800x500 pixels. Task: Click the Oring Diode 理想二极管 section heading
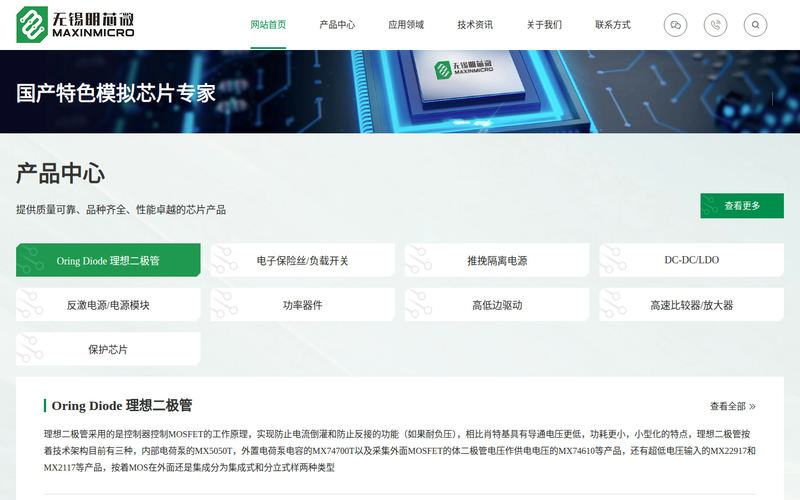121,406
